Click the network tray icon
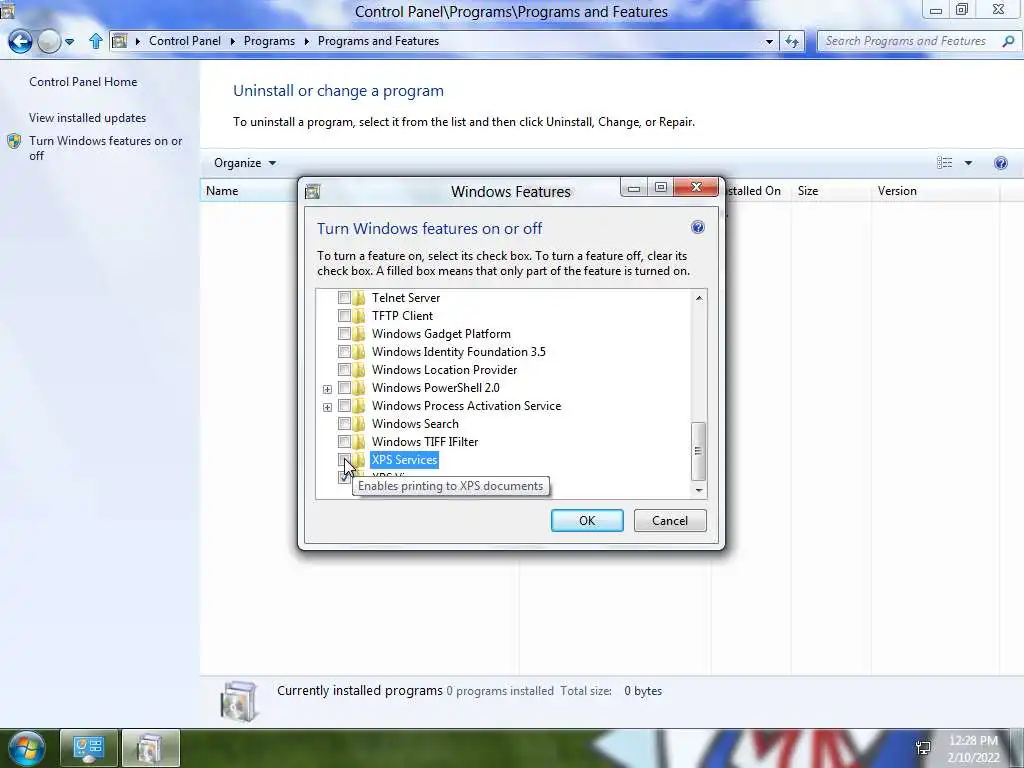The height and width of the screenshot is (768, 1024). pyautogui.click(x=923, y=748)
